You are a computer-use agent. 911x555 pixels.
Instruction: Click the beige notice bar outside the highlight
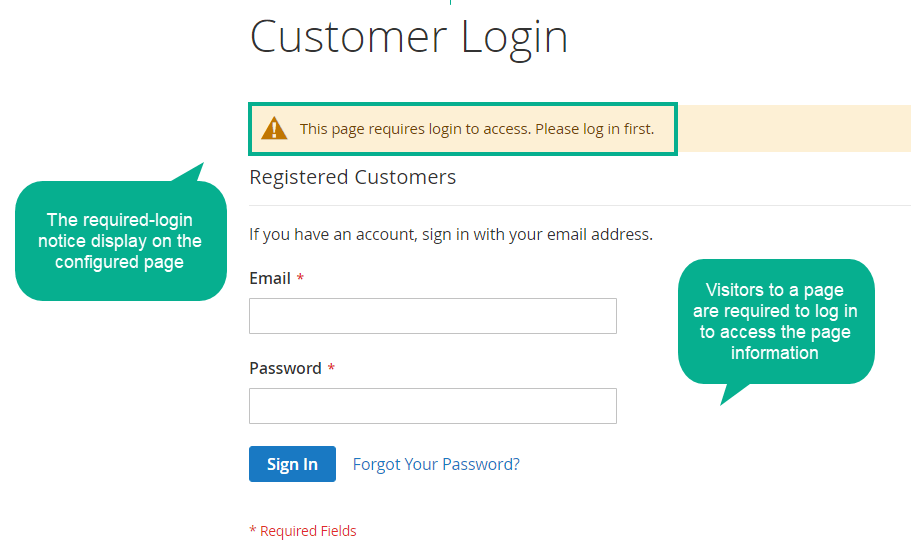[794, 128]
